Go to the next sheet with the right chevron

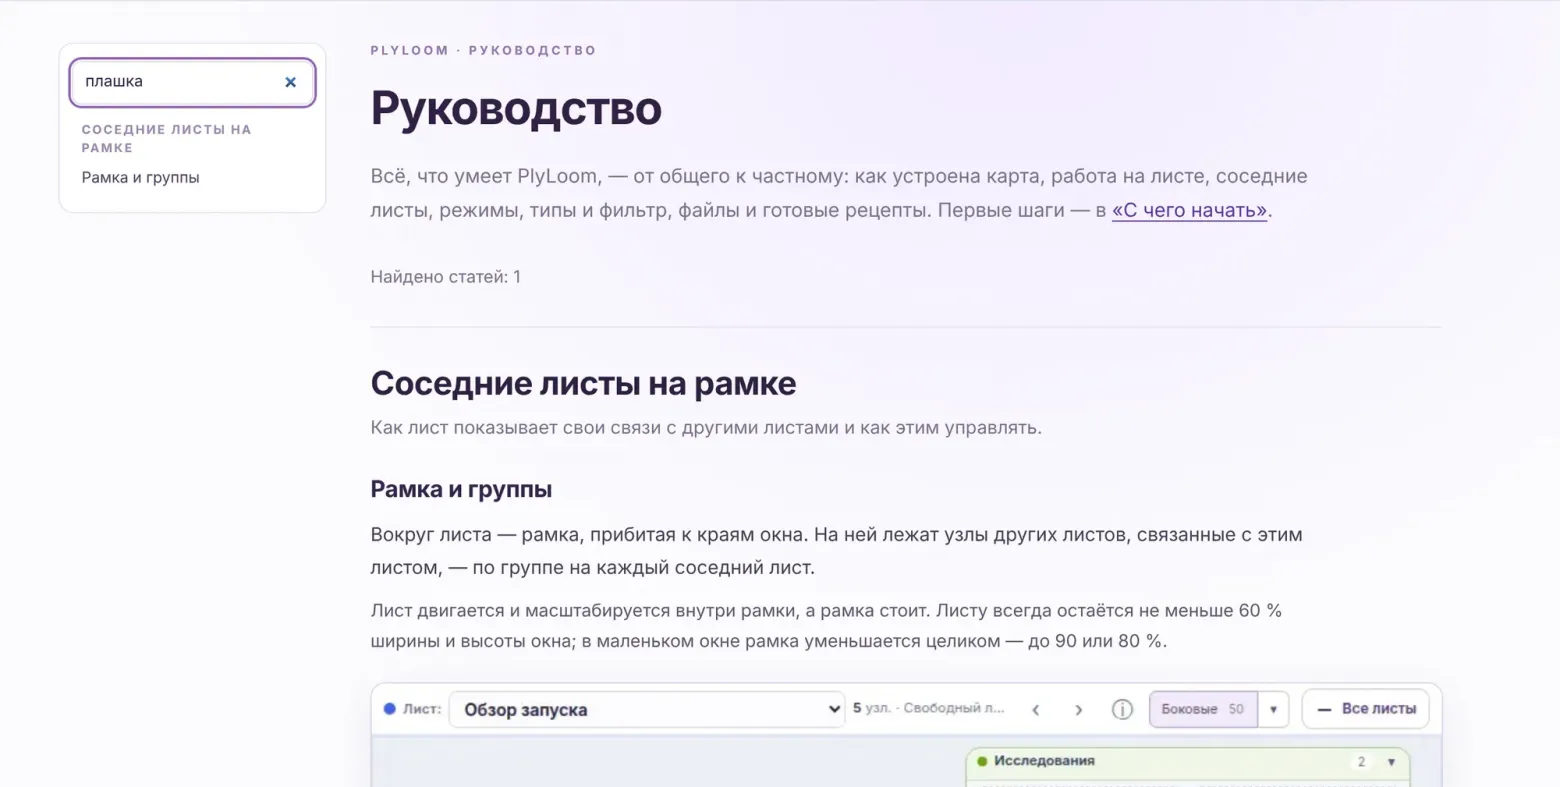coord(1078,710)
